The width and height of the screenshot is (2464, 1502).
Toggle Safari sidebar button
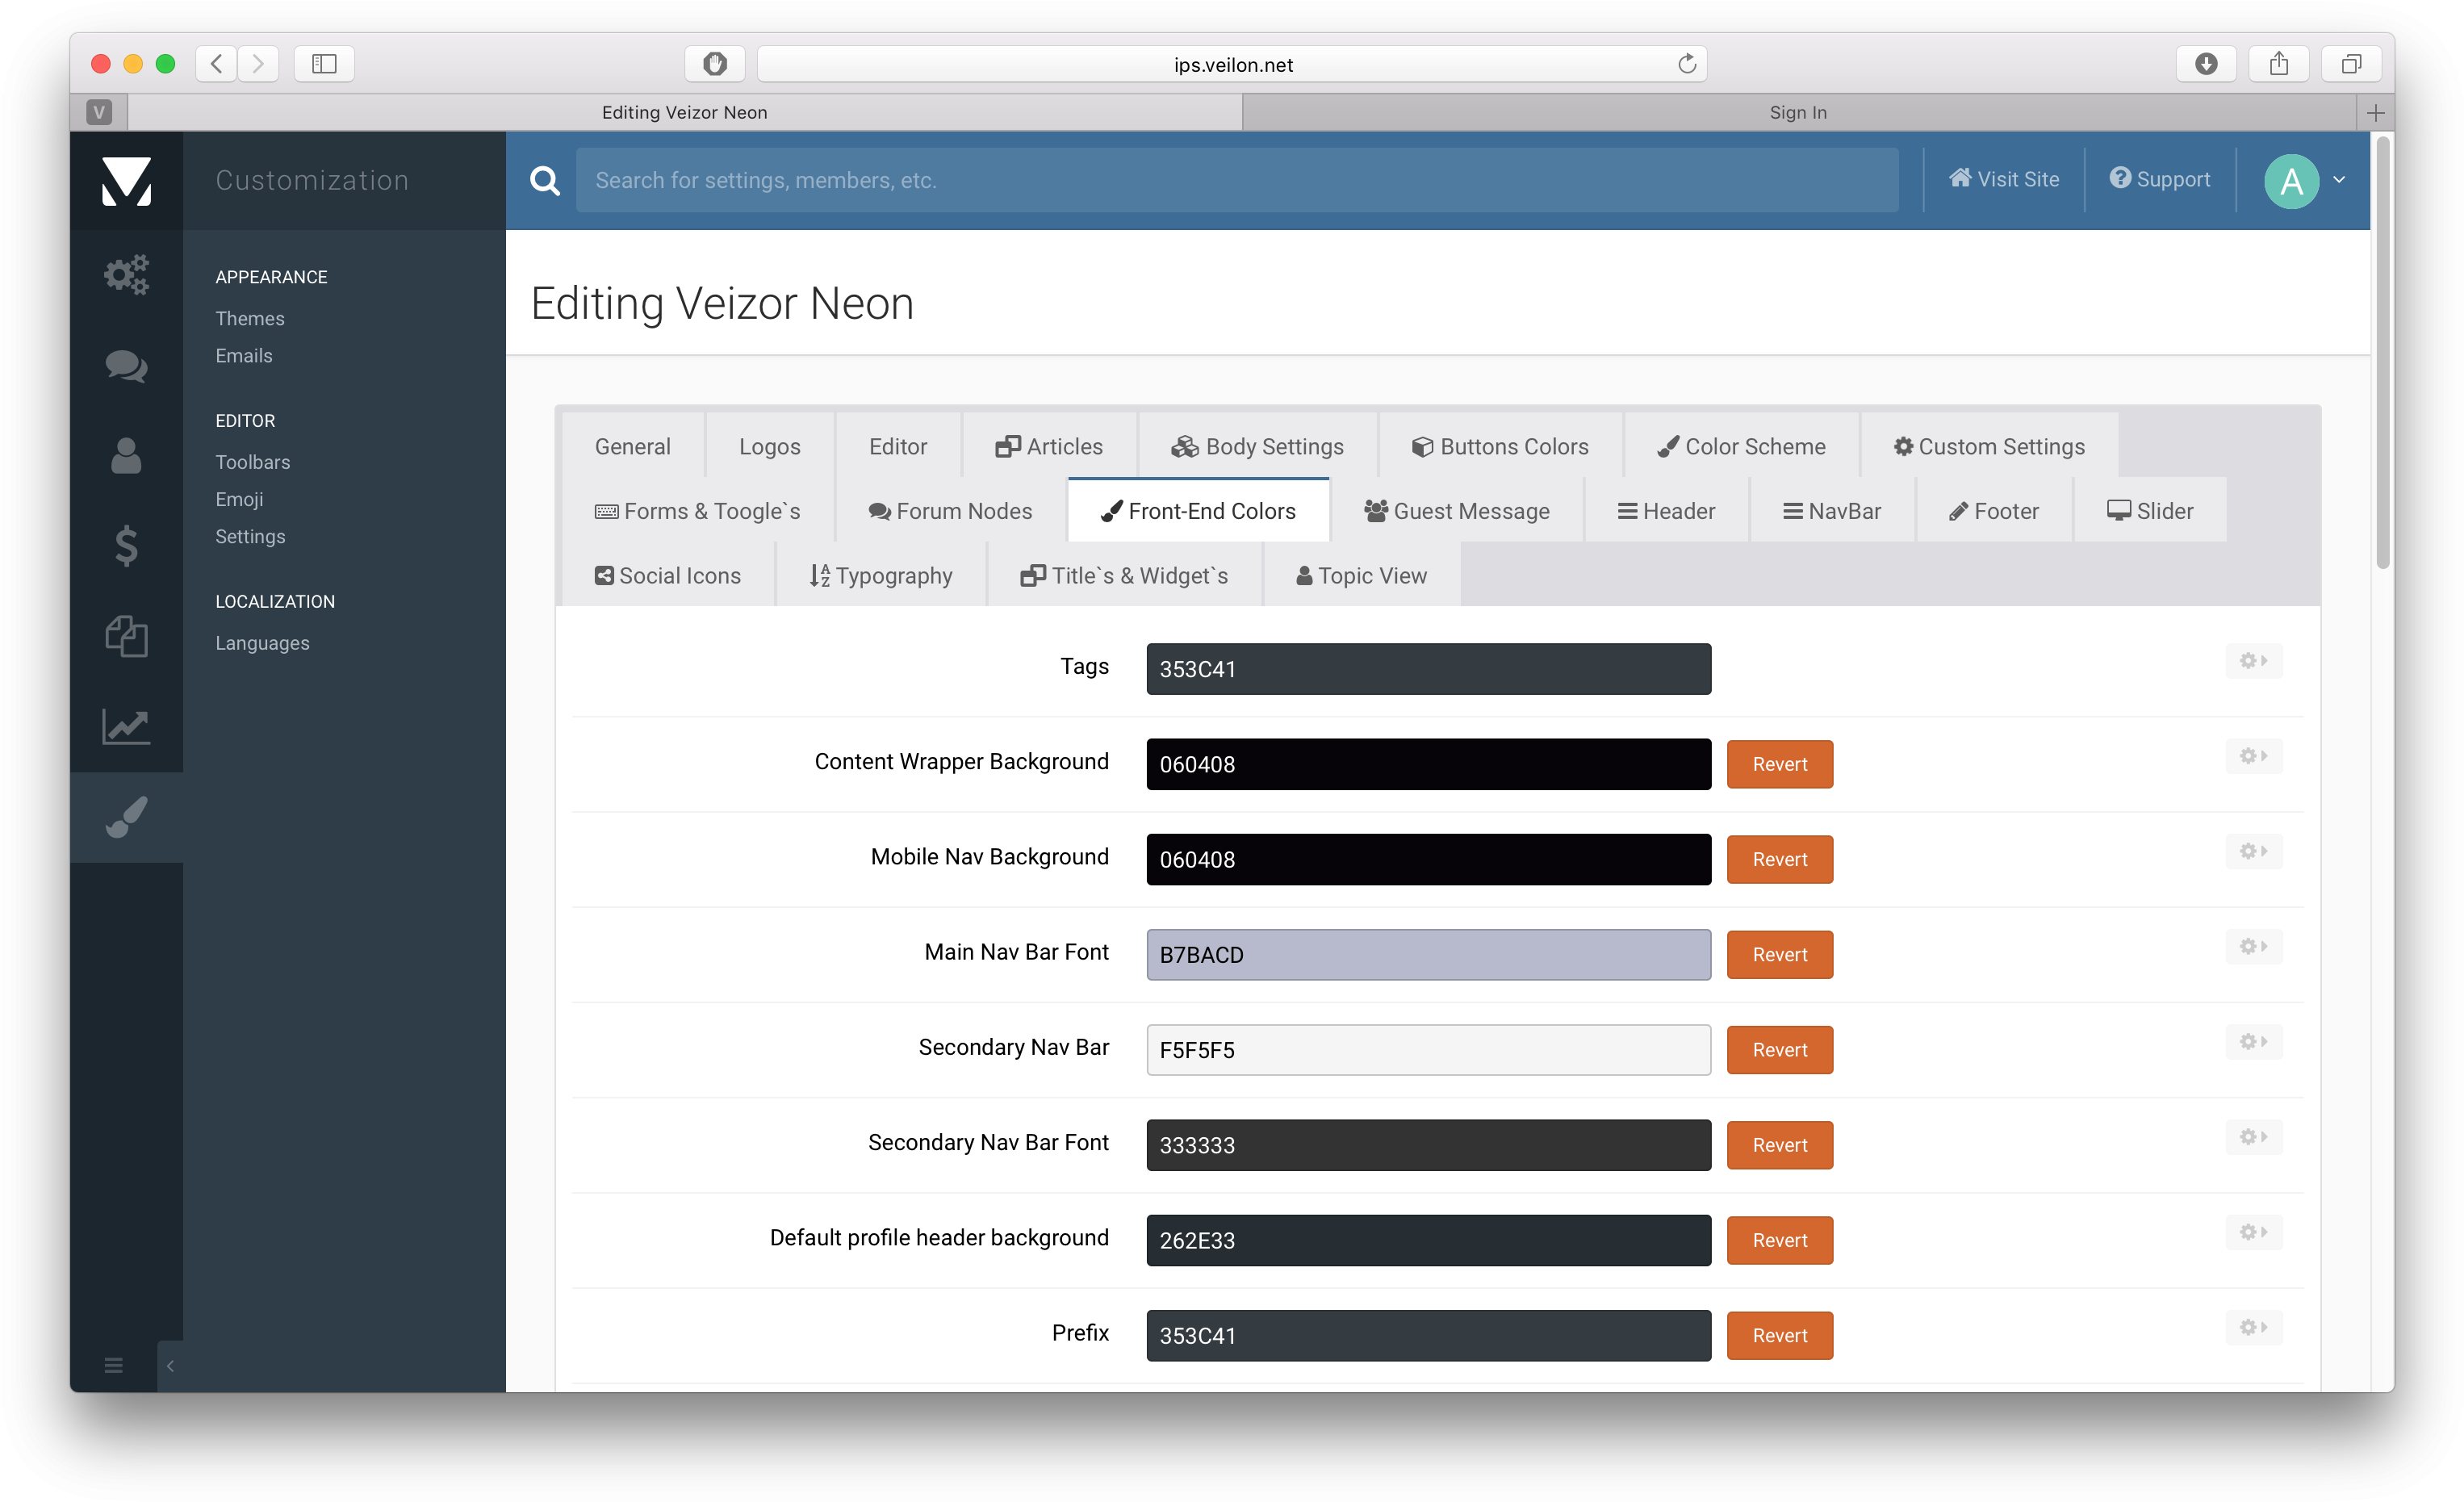click(x=324, y=64)
